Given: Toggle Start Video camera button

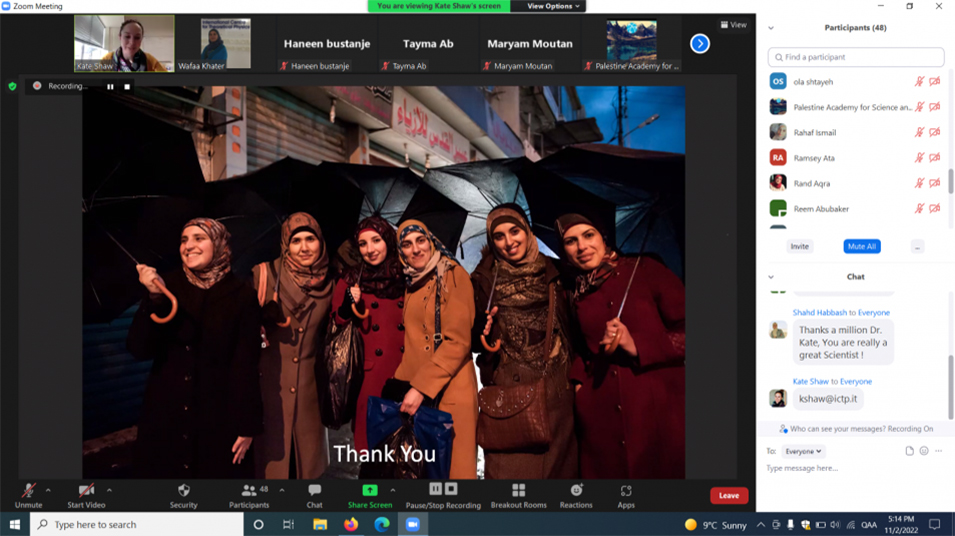Looking at the screenshot, I should 86,491.
